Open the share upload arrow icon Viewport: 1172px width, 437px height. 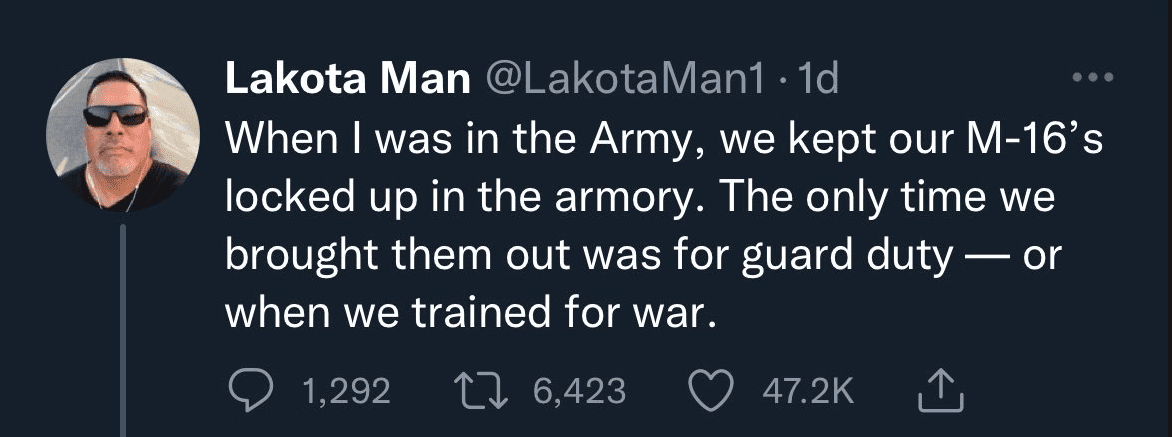tap(941, 392)
